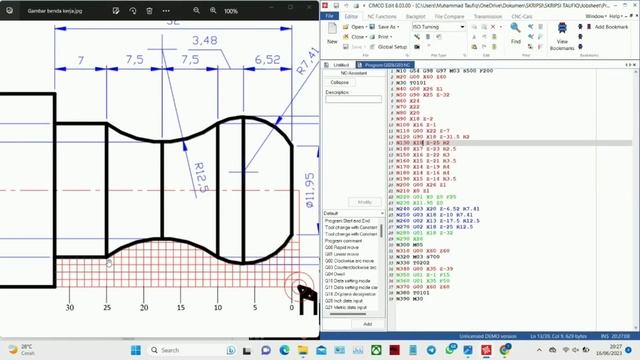
Task: Open Windows Start menu
Action: click(136, 350)
